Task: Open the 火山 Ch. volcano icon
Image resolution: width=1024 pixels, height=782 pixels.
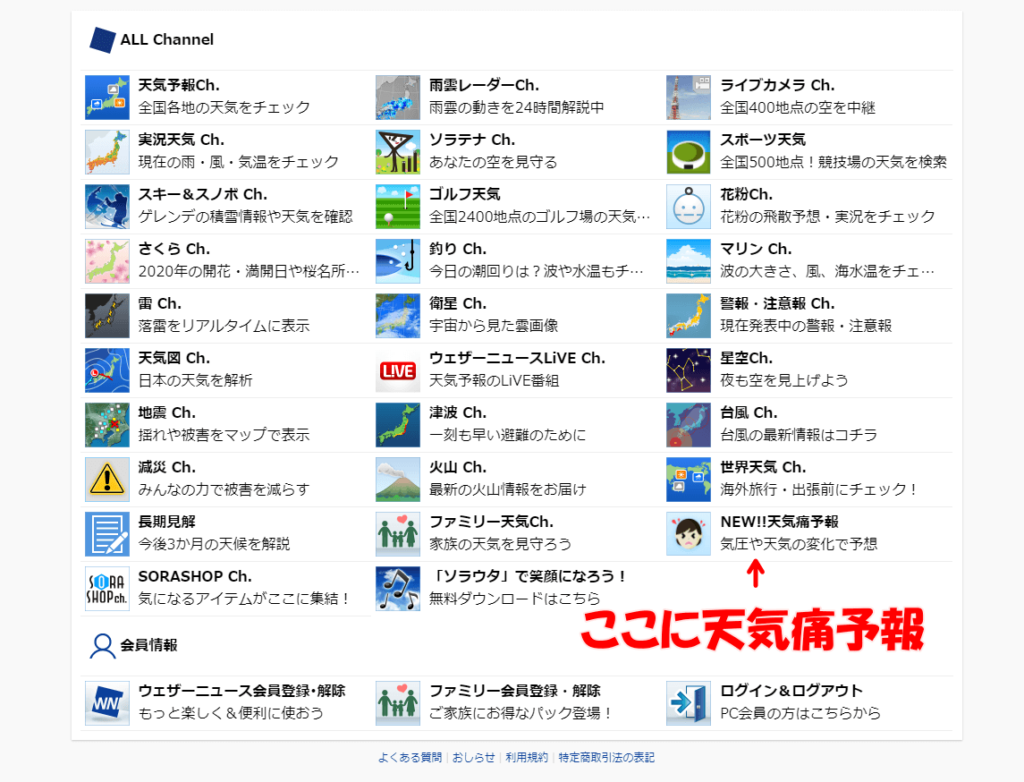Action: click(x=398, y=480)
